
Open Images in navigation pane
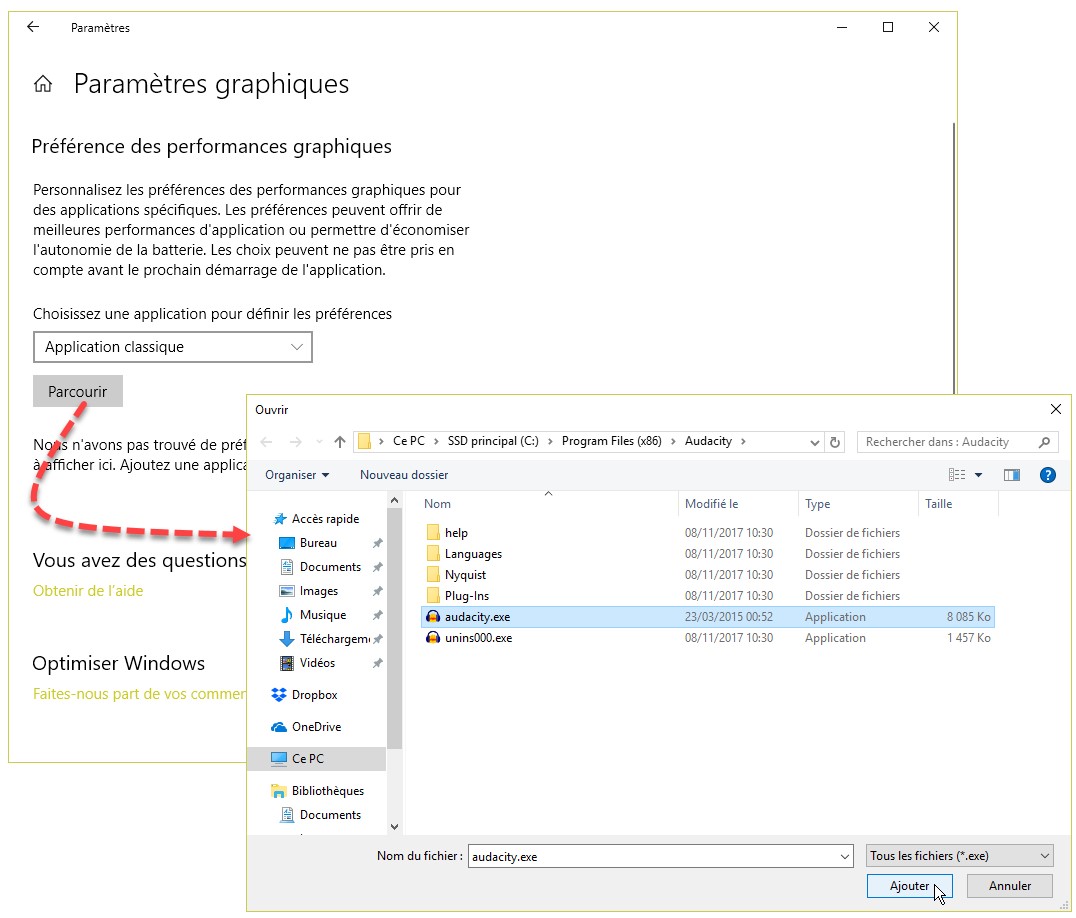click(x=309, y=591)
